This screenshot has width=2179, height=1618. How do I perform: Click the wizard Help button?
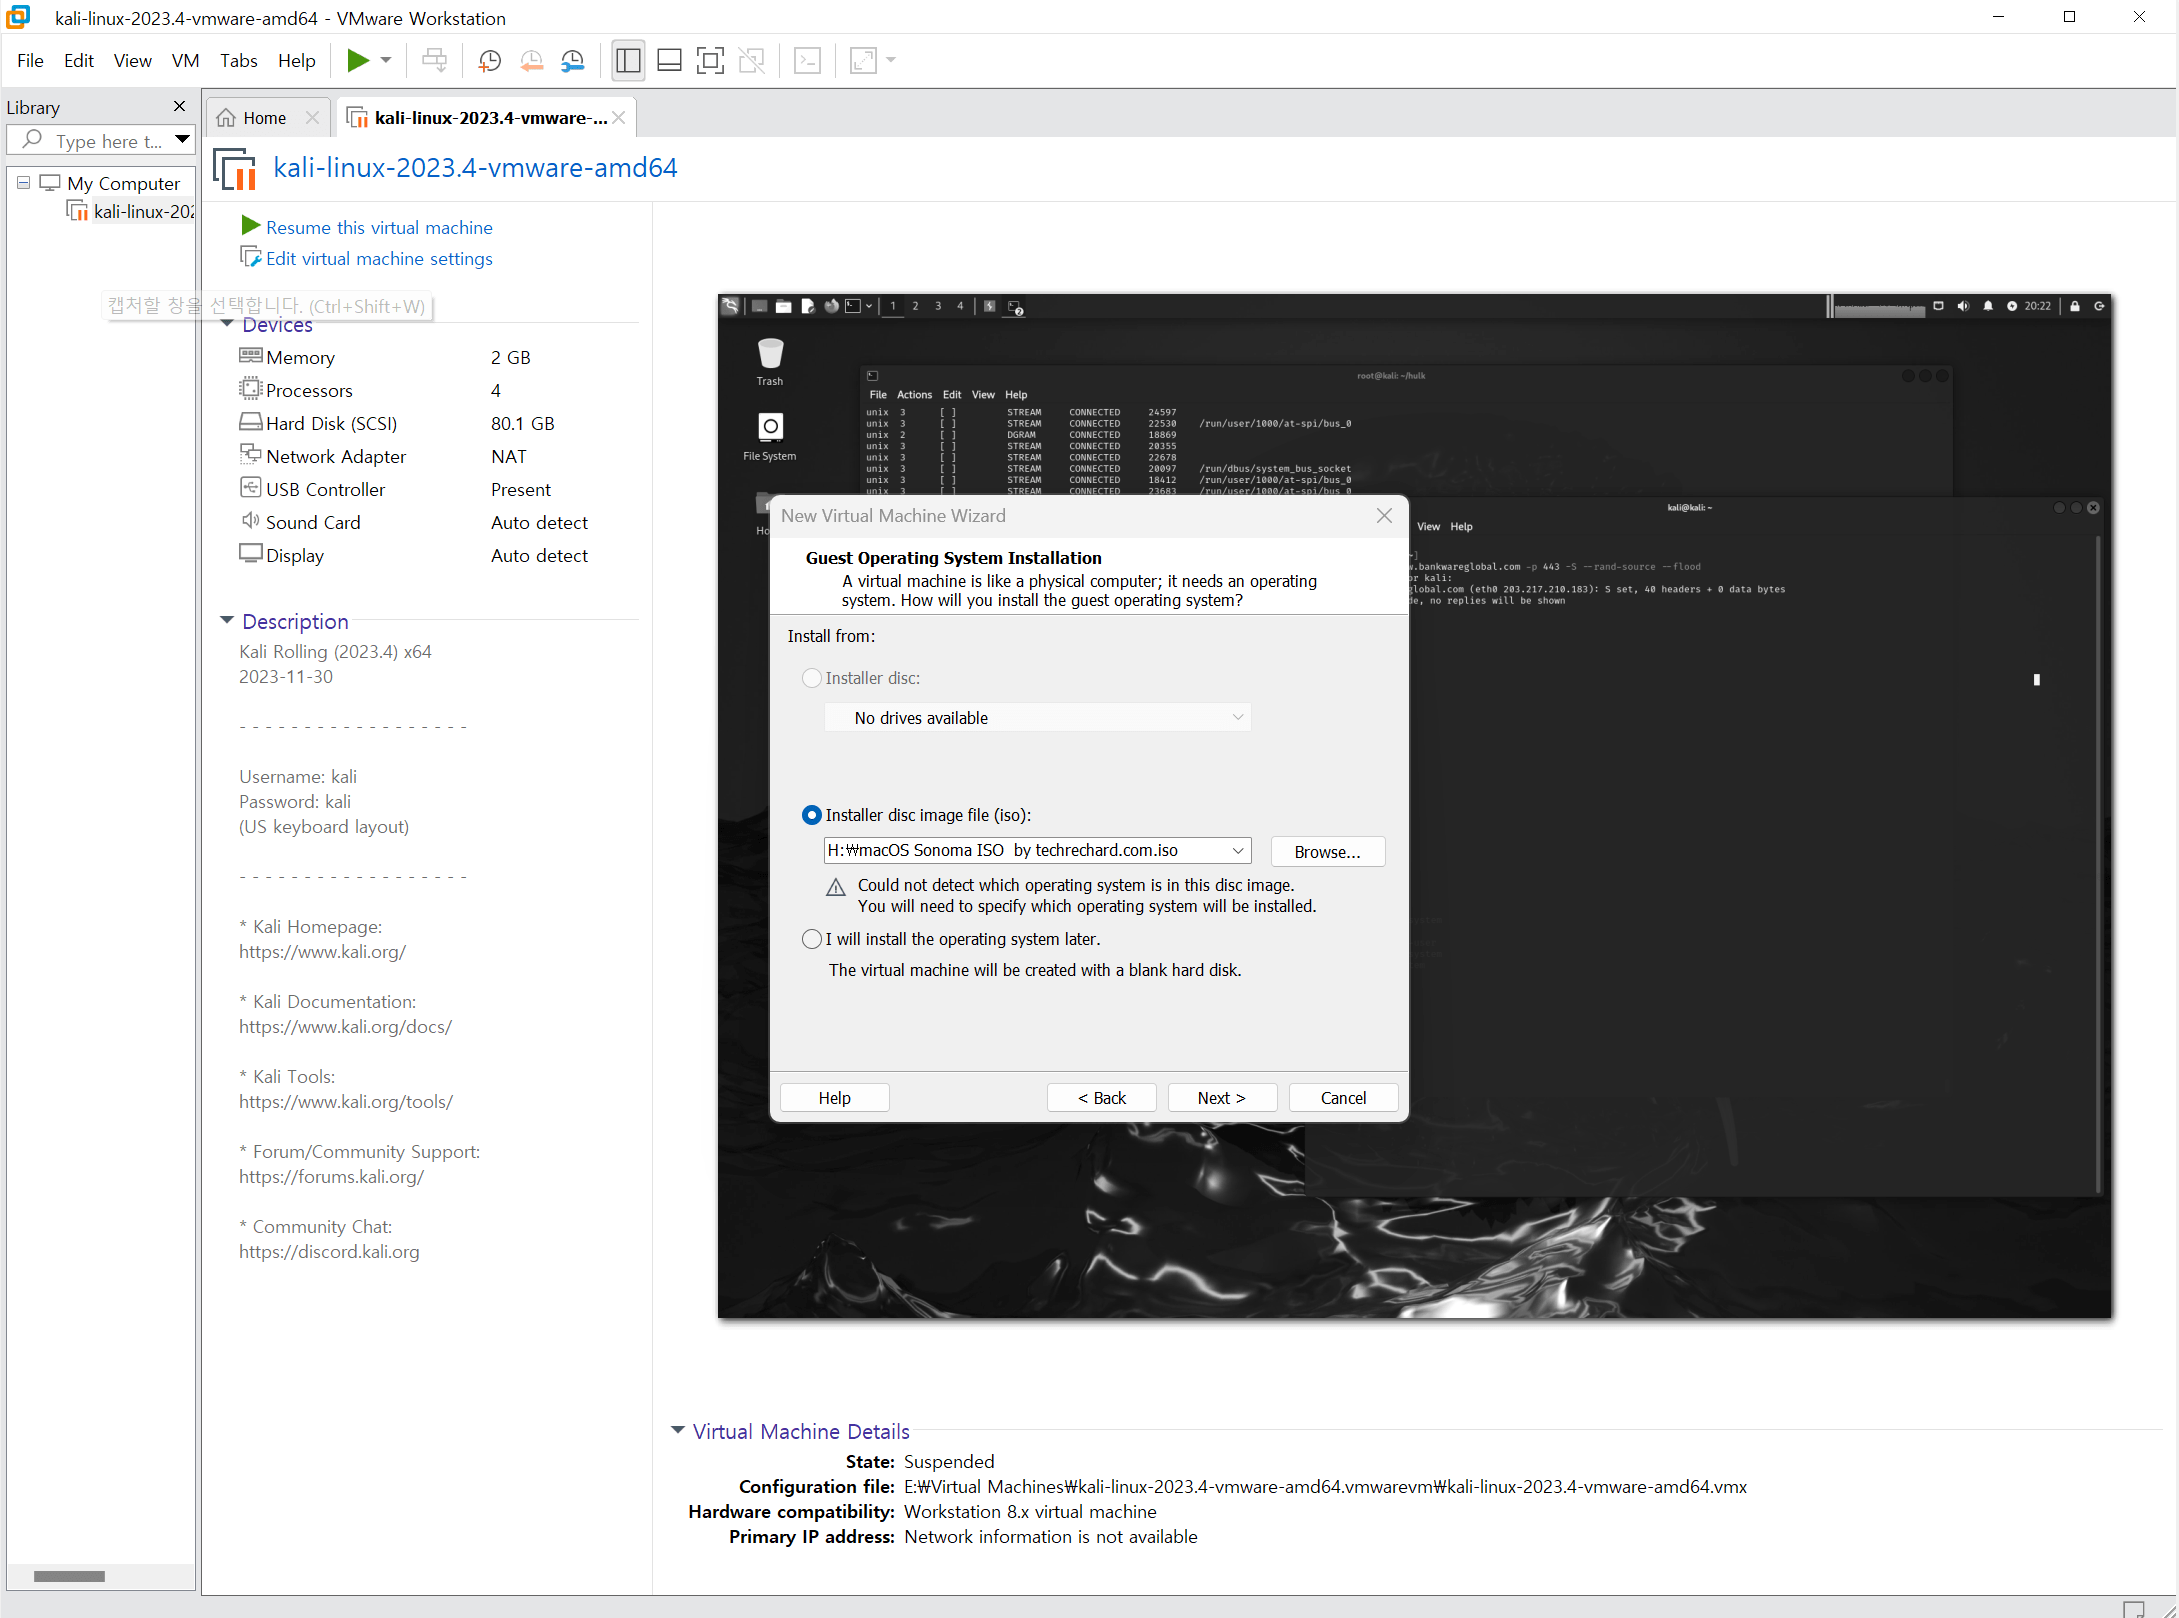point(834,1098)
